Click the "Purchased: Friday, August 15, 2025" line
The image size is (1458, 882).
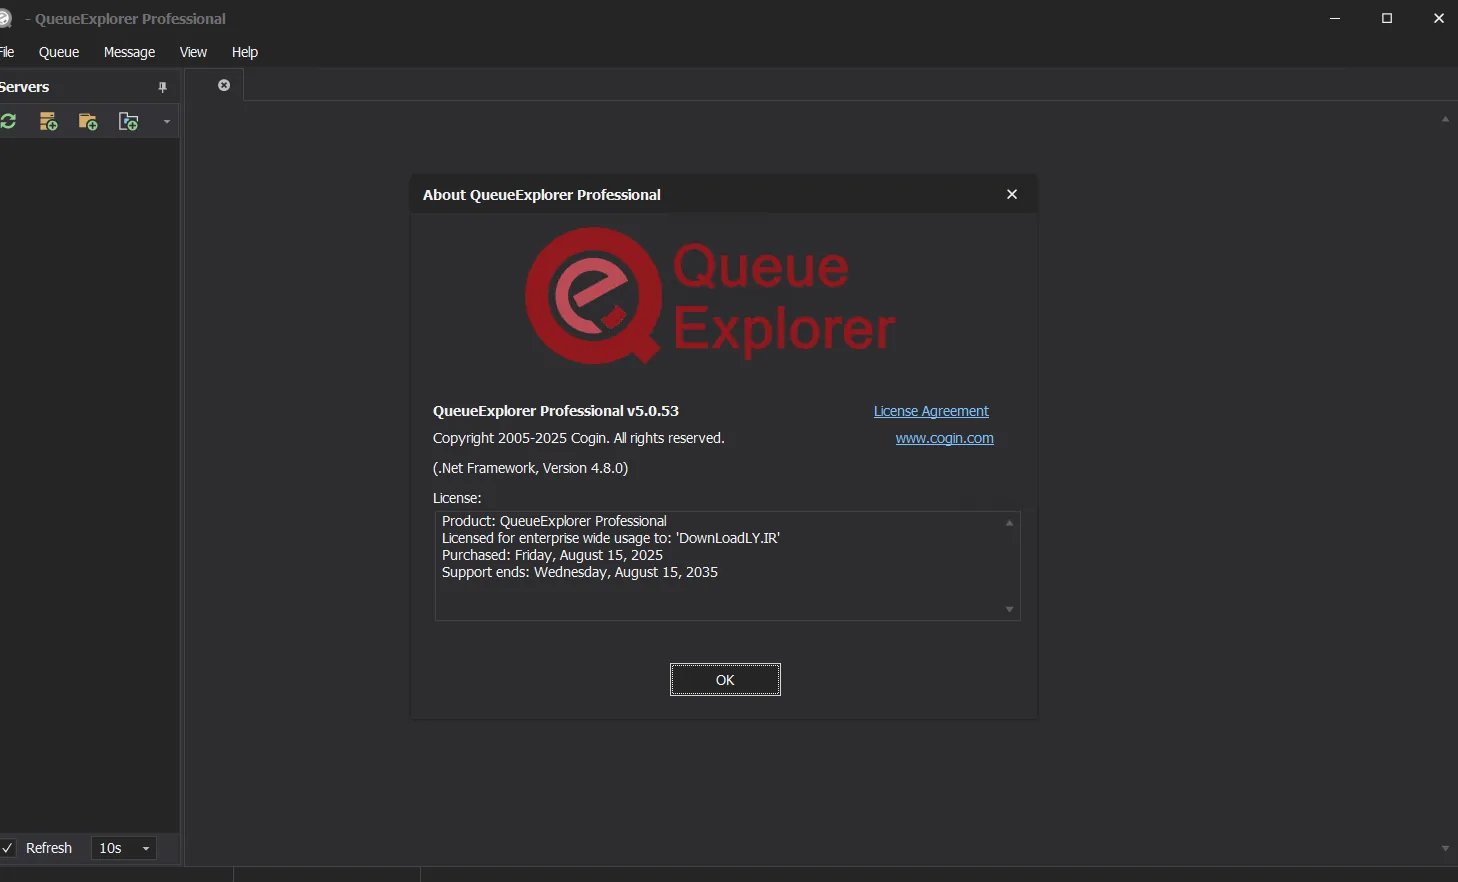pos(552,555)
